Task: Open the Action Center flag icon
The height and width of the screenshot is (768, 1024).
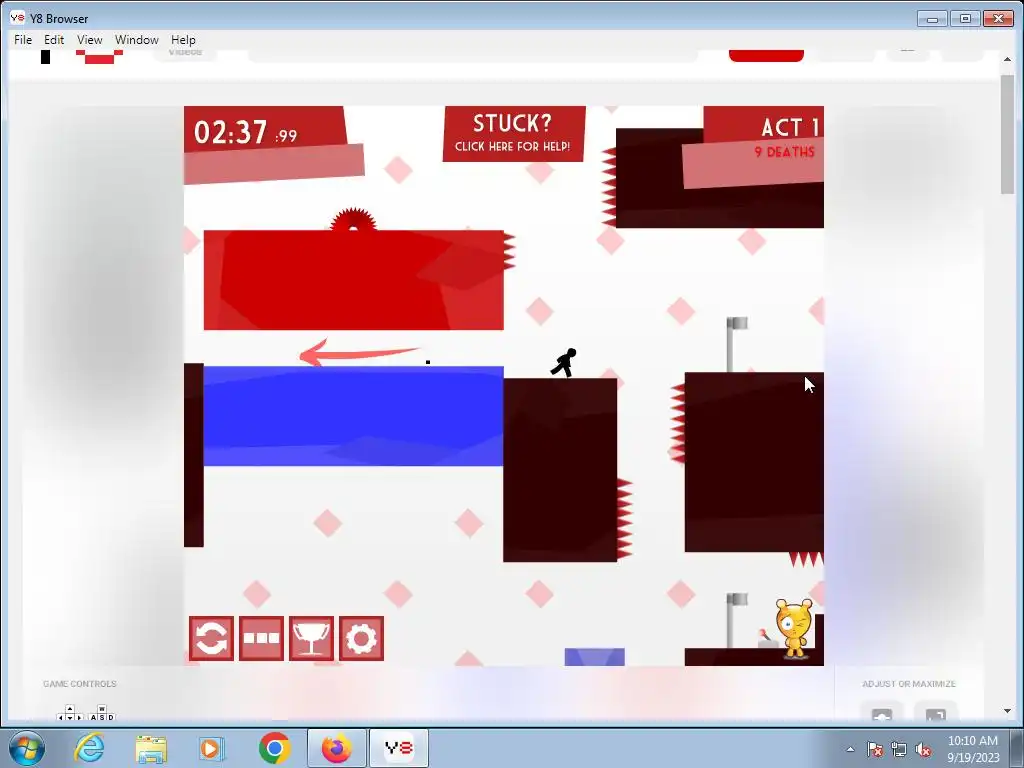Action: [875, 749]
